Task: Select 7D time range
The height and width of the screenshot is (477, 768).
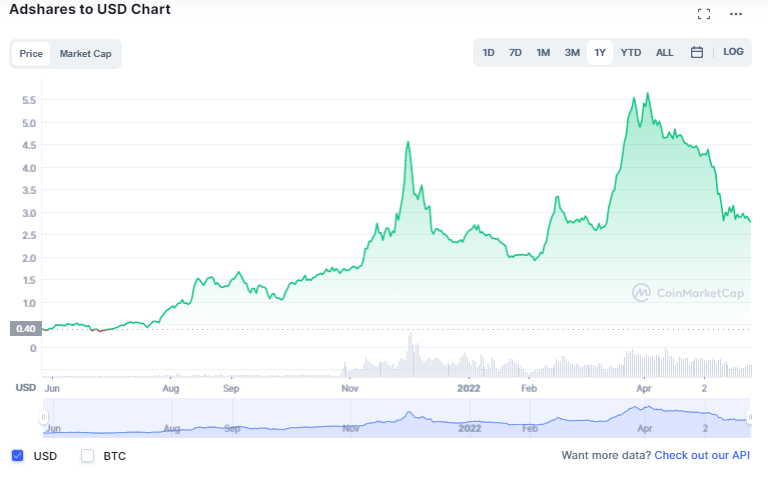Action: click(x=515, y=52)
